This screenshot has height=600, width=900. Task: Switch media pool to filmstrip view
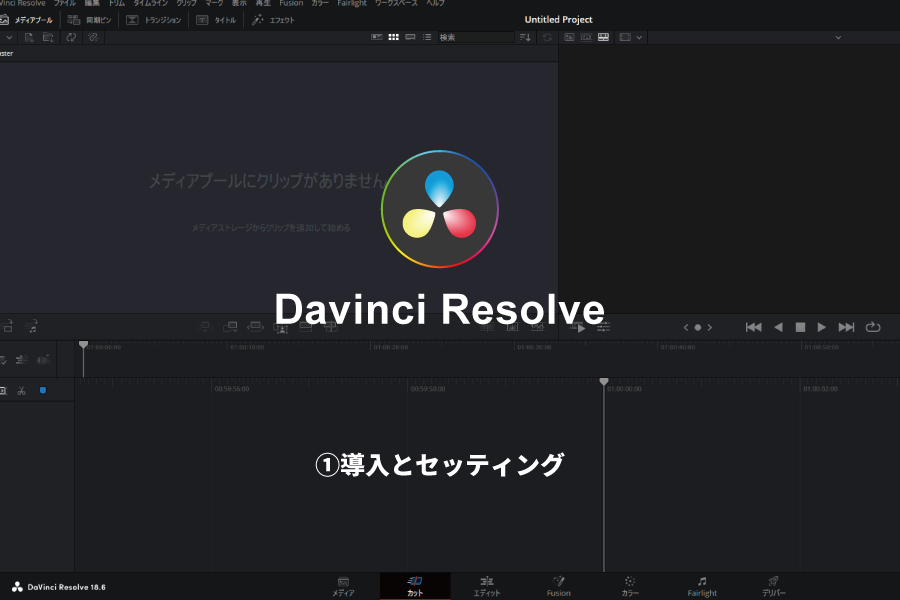(x=410, y=37)
